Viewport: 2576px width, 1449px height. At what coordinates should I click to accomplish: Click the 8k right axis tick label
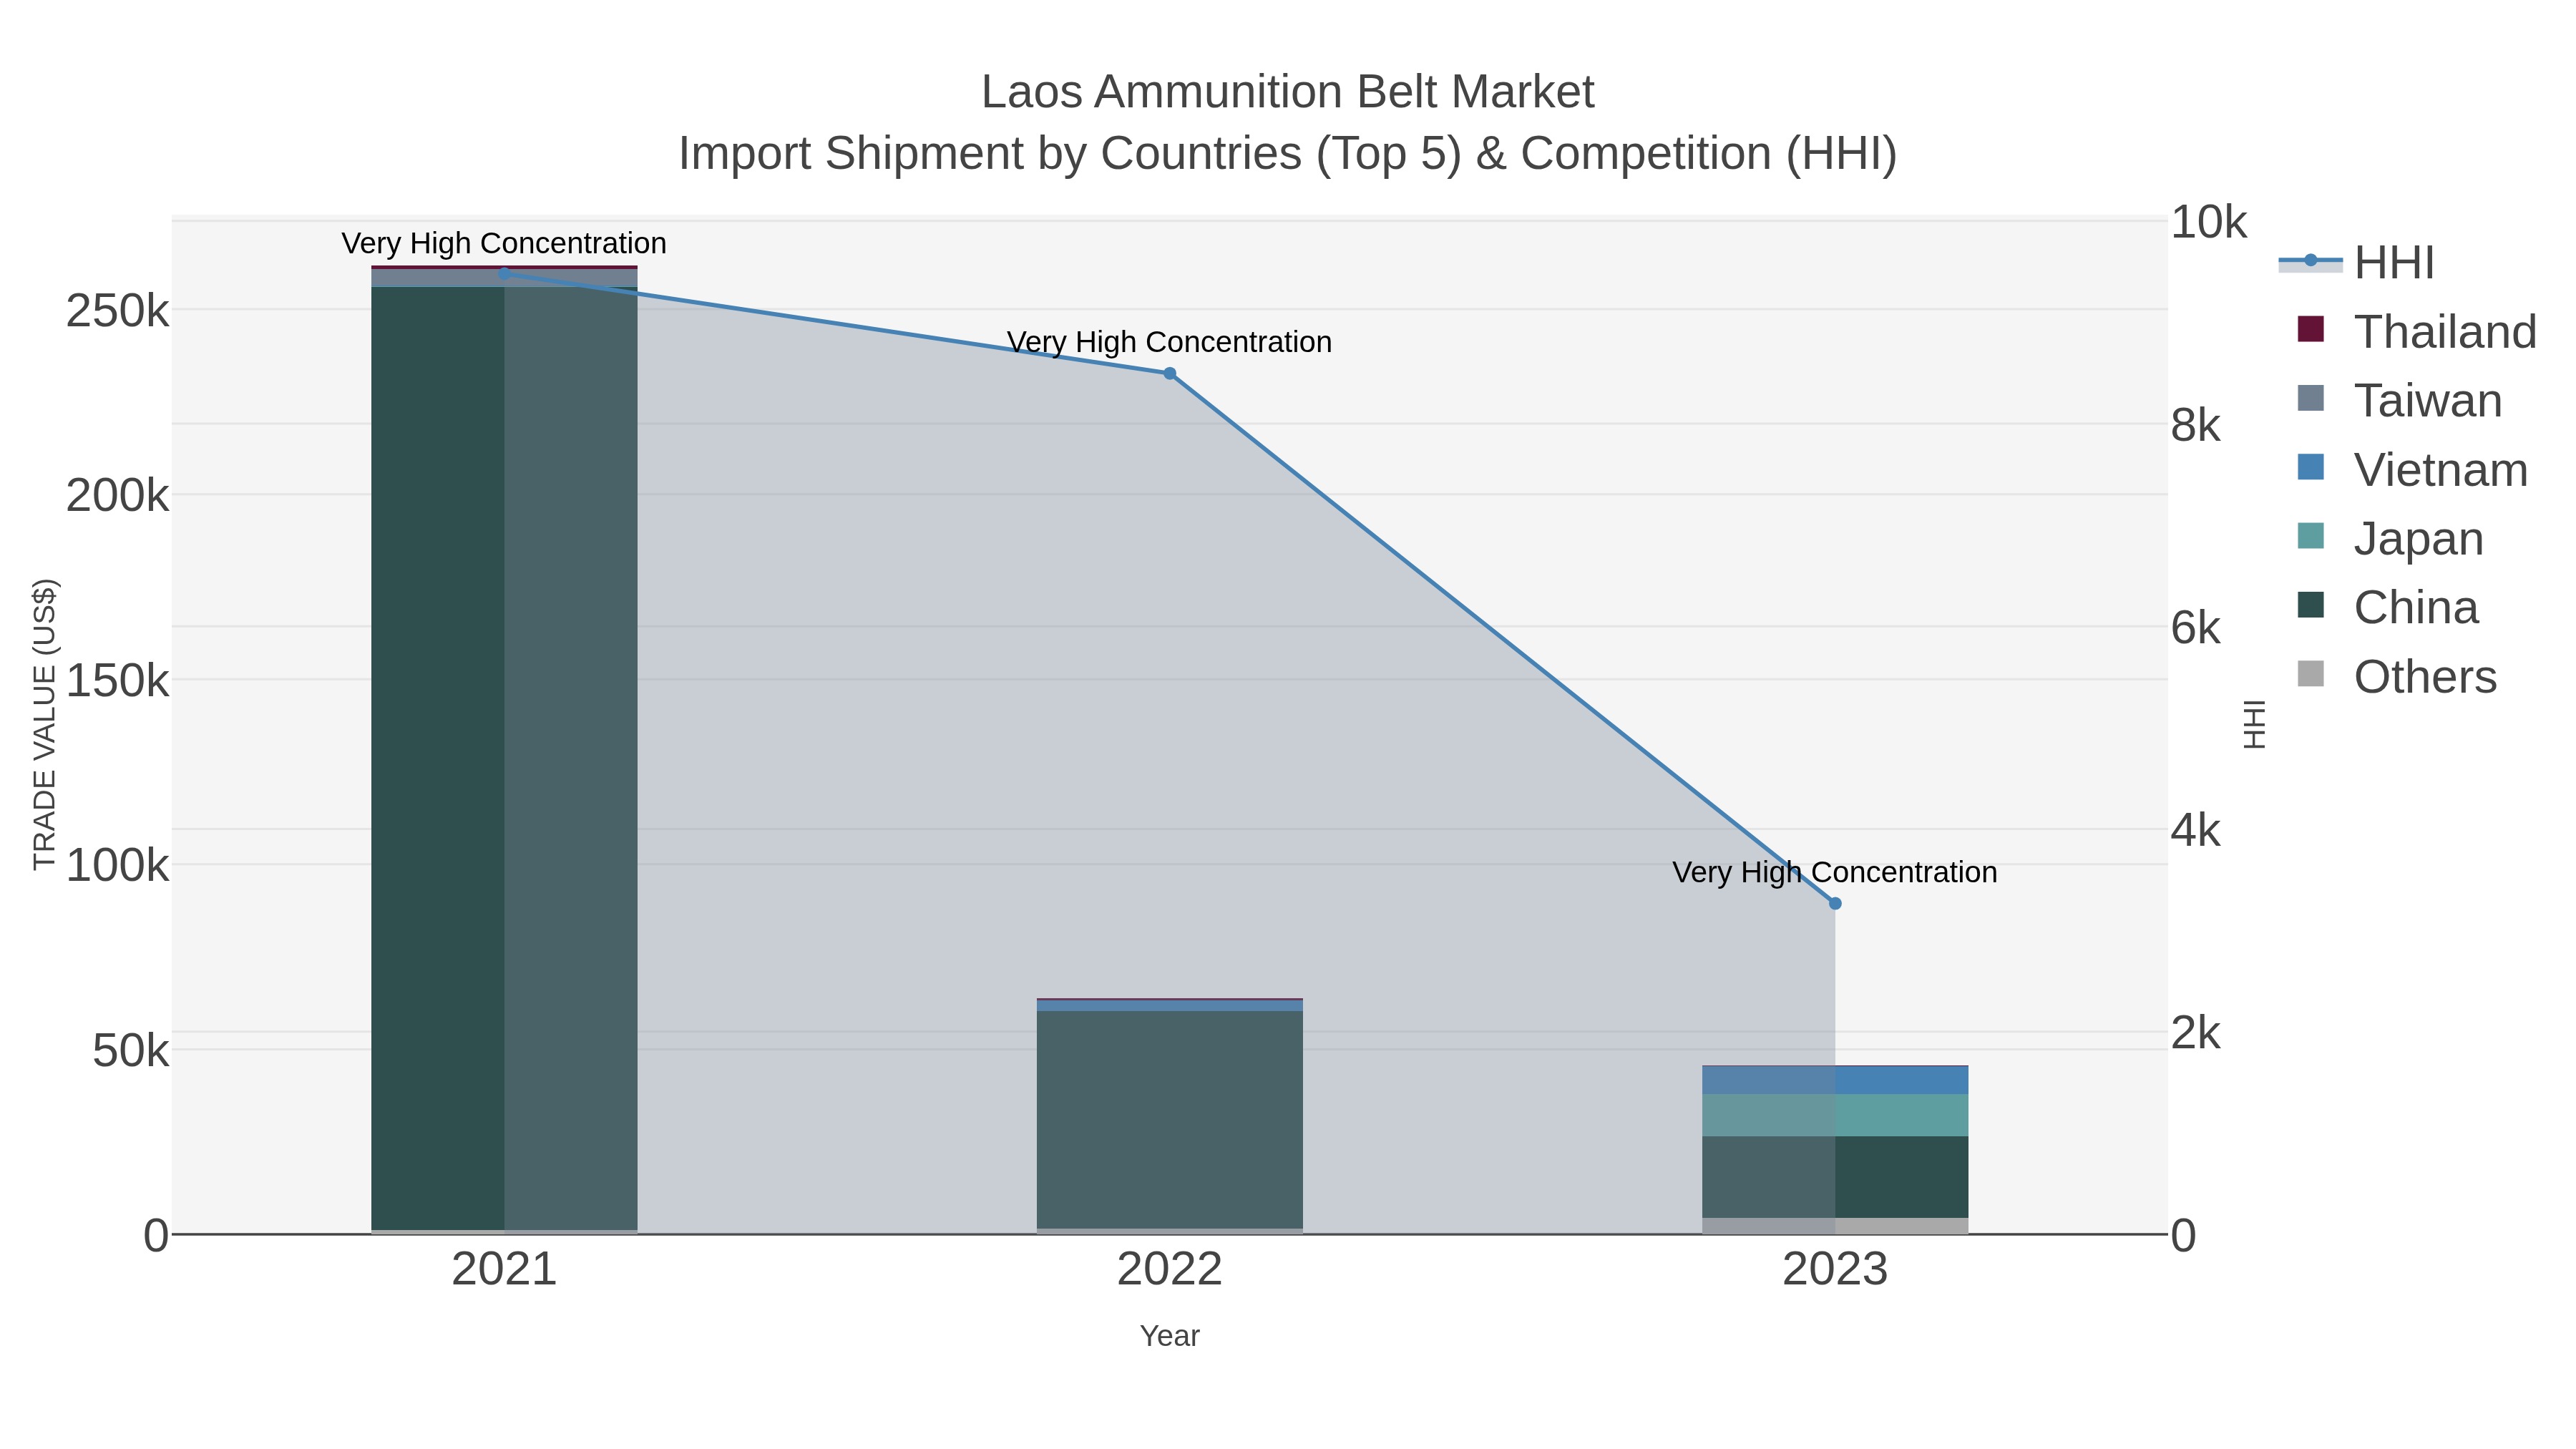2195,426
